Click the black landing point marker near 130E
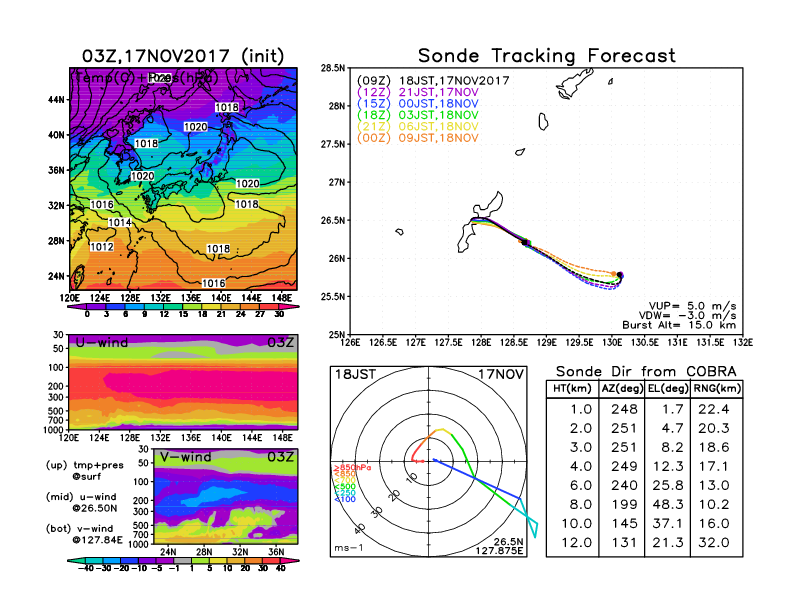 click(620, 275)
